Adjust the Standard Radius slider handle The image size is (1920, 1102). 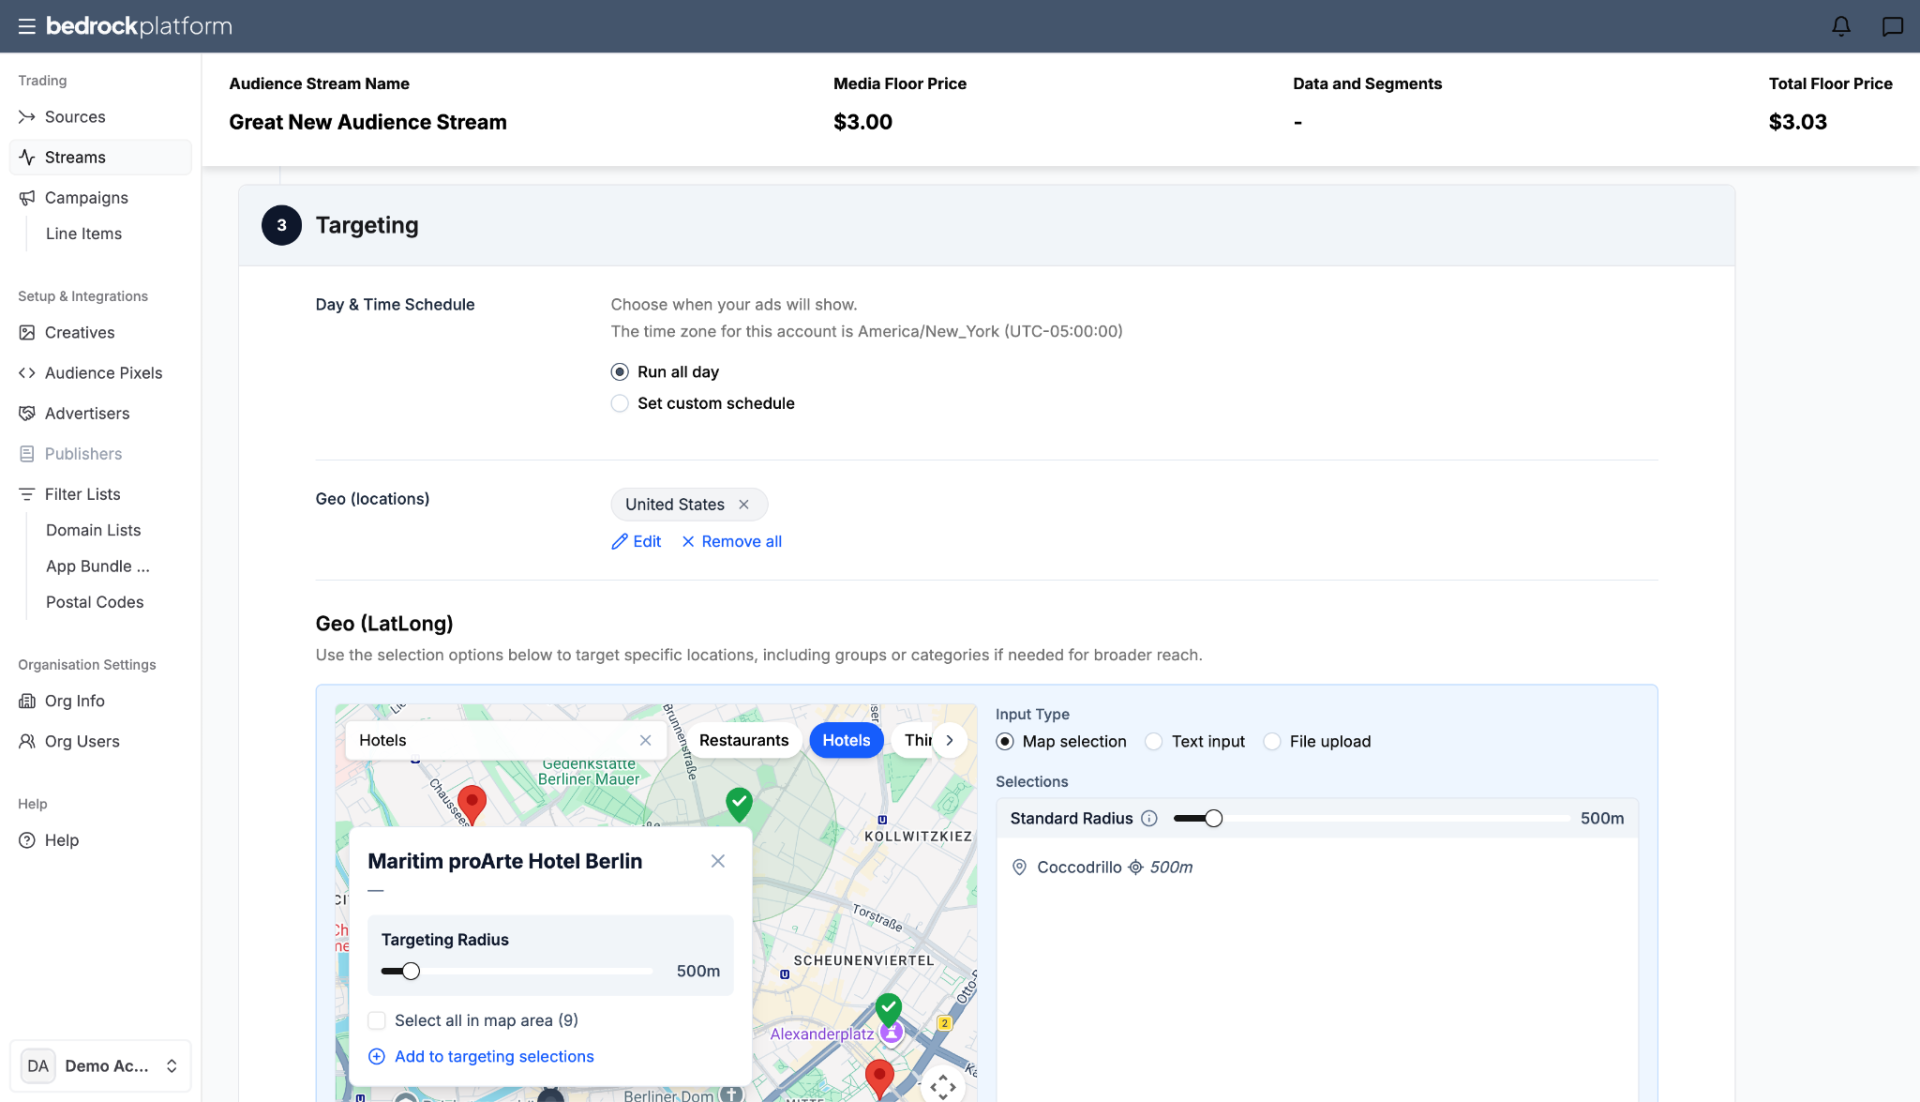click(1213, 819)
